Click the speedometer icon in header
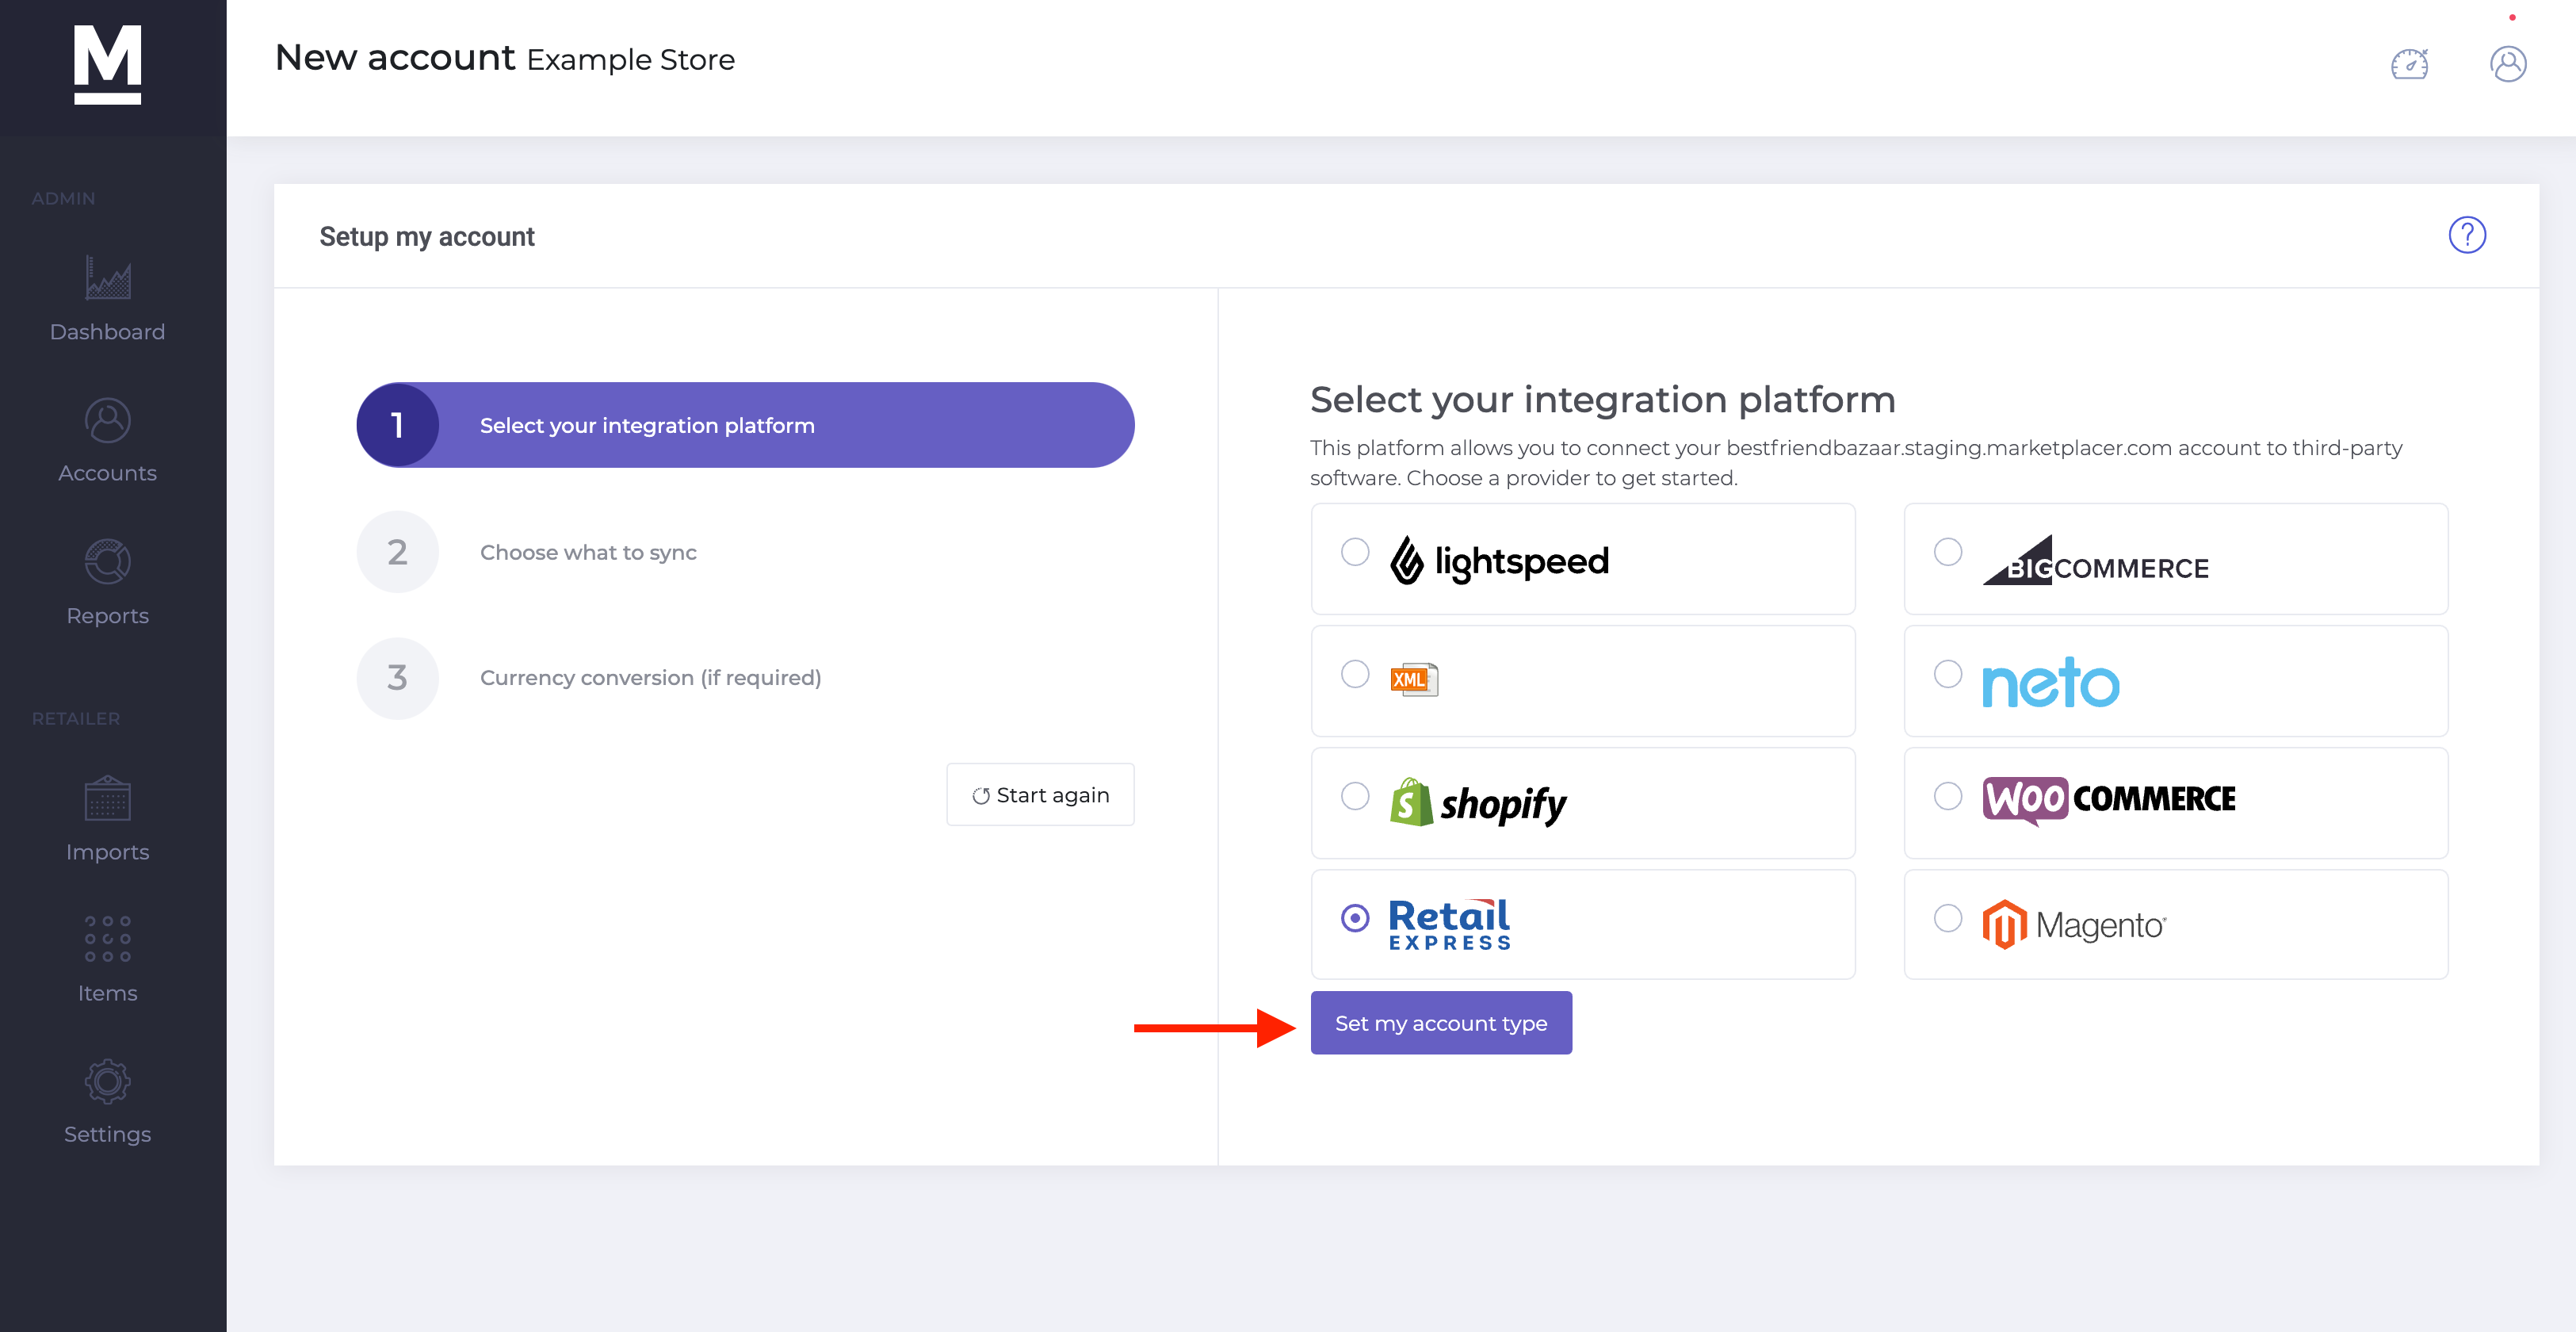This screenshot has width=2576, height=1332. 2409,64
